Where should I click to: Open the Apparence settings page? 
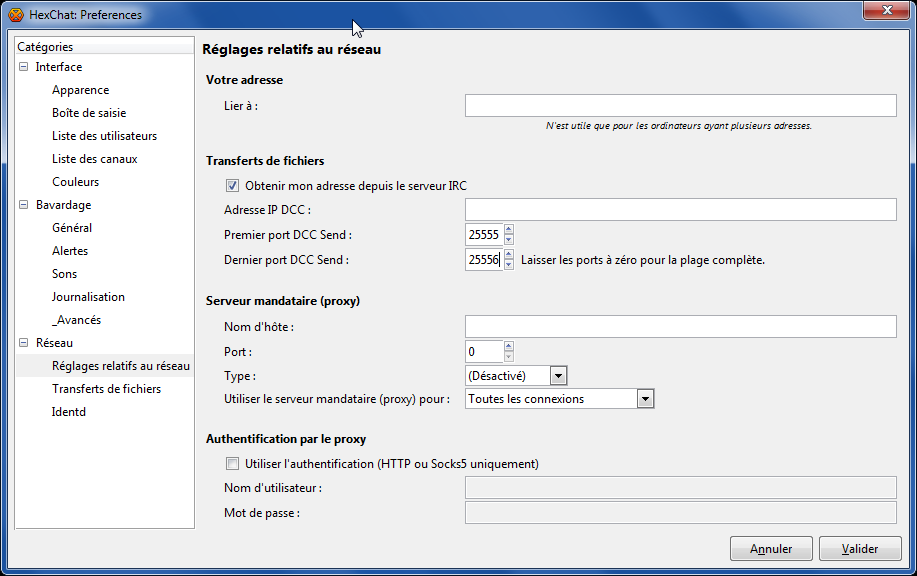pos(80,90)
